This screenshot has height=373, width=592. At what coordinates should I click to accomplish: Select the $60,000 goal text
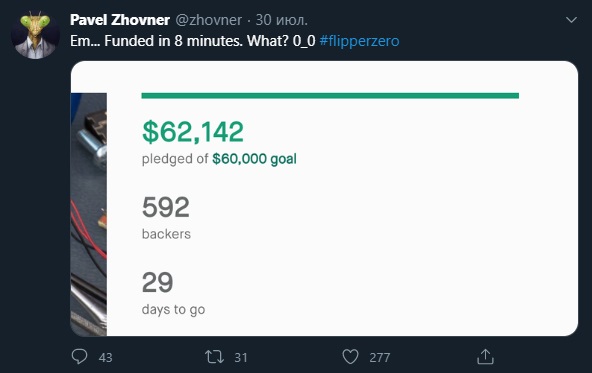[254, 159]
